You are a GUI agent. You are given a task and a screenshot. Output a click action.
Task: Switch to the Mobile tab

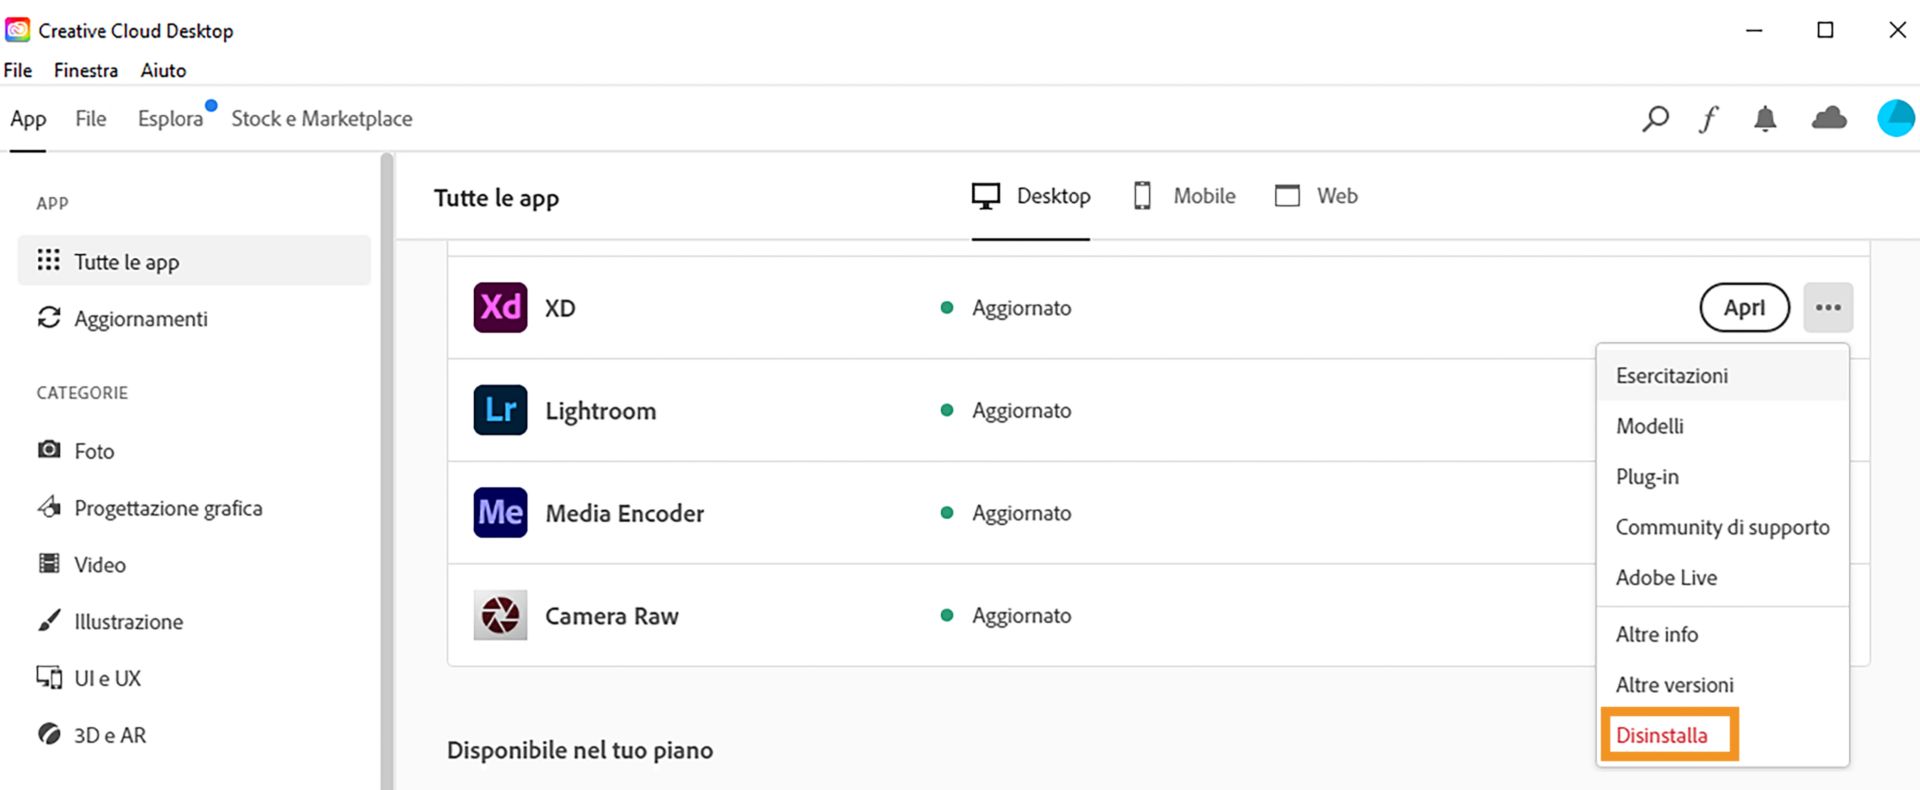[x=1185, y=196]
